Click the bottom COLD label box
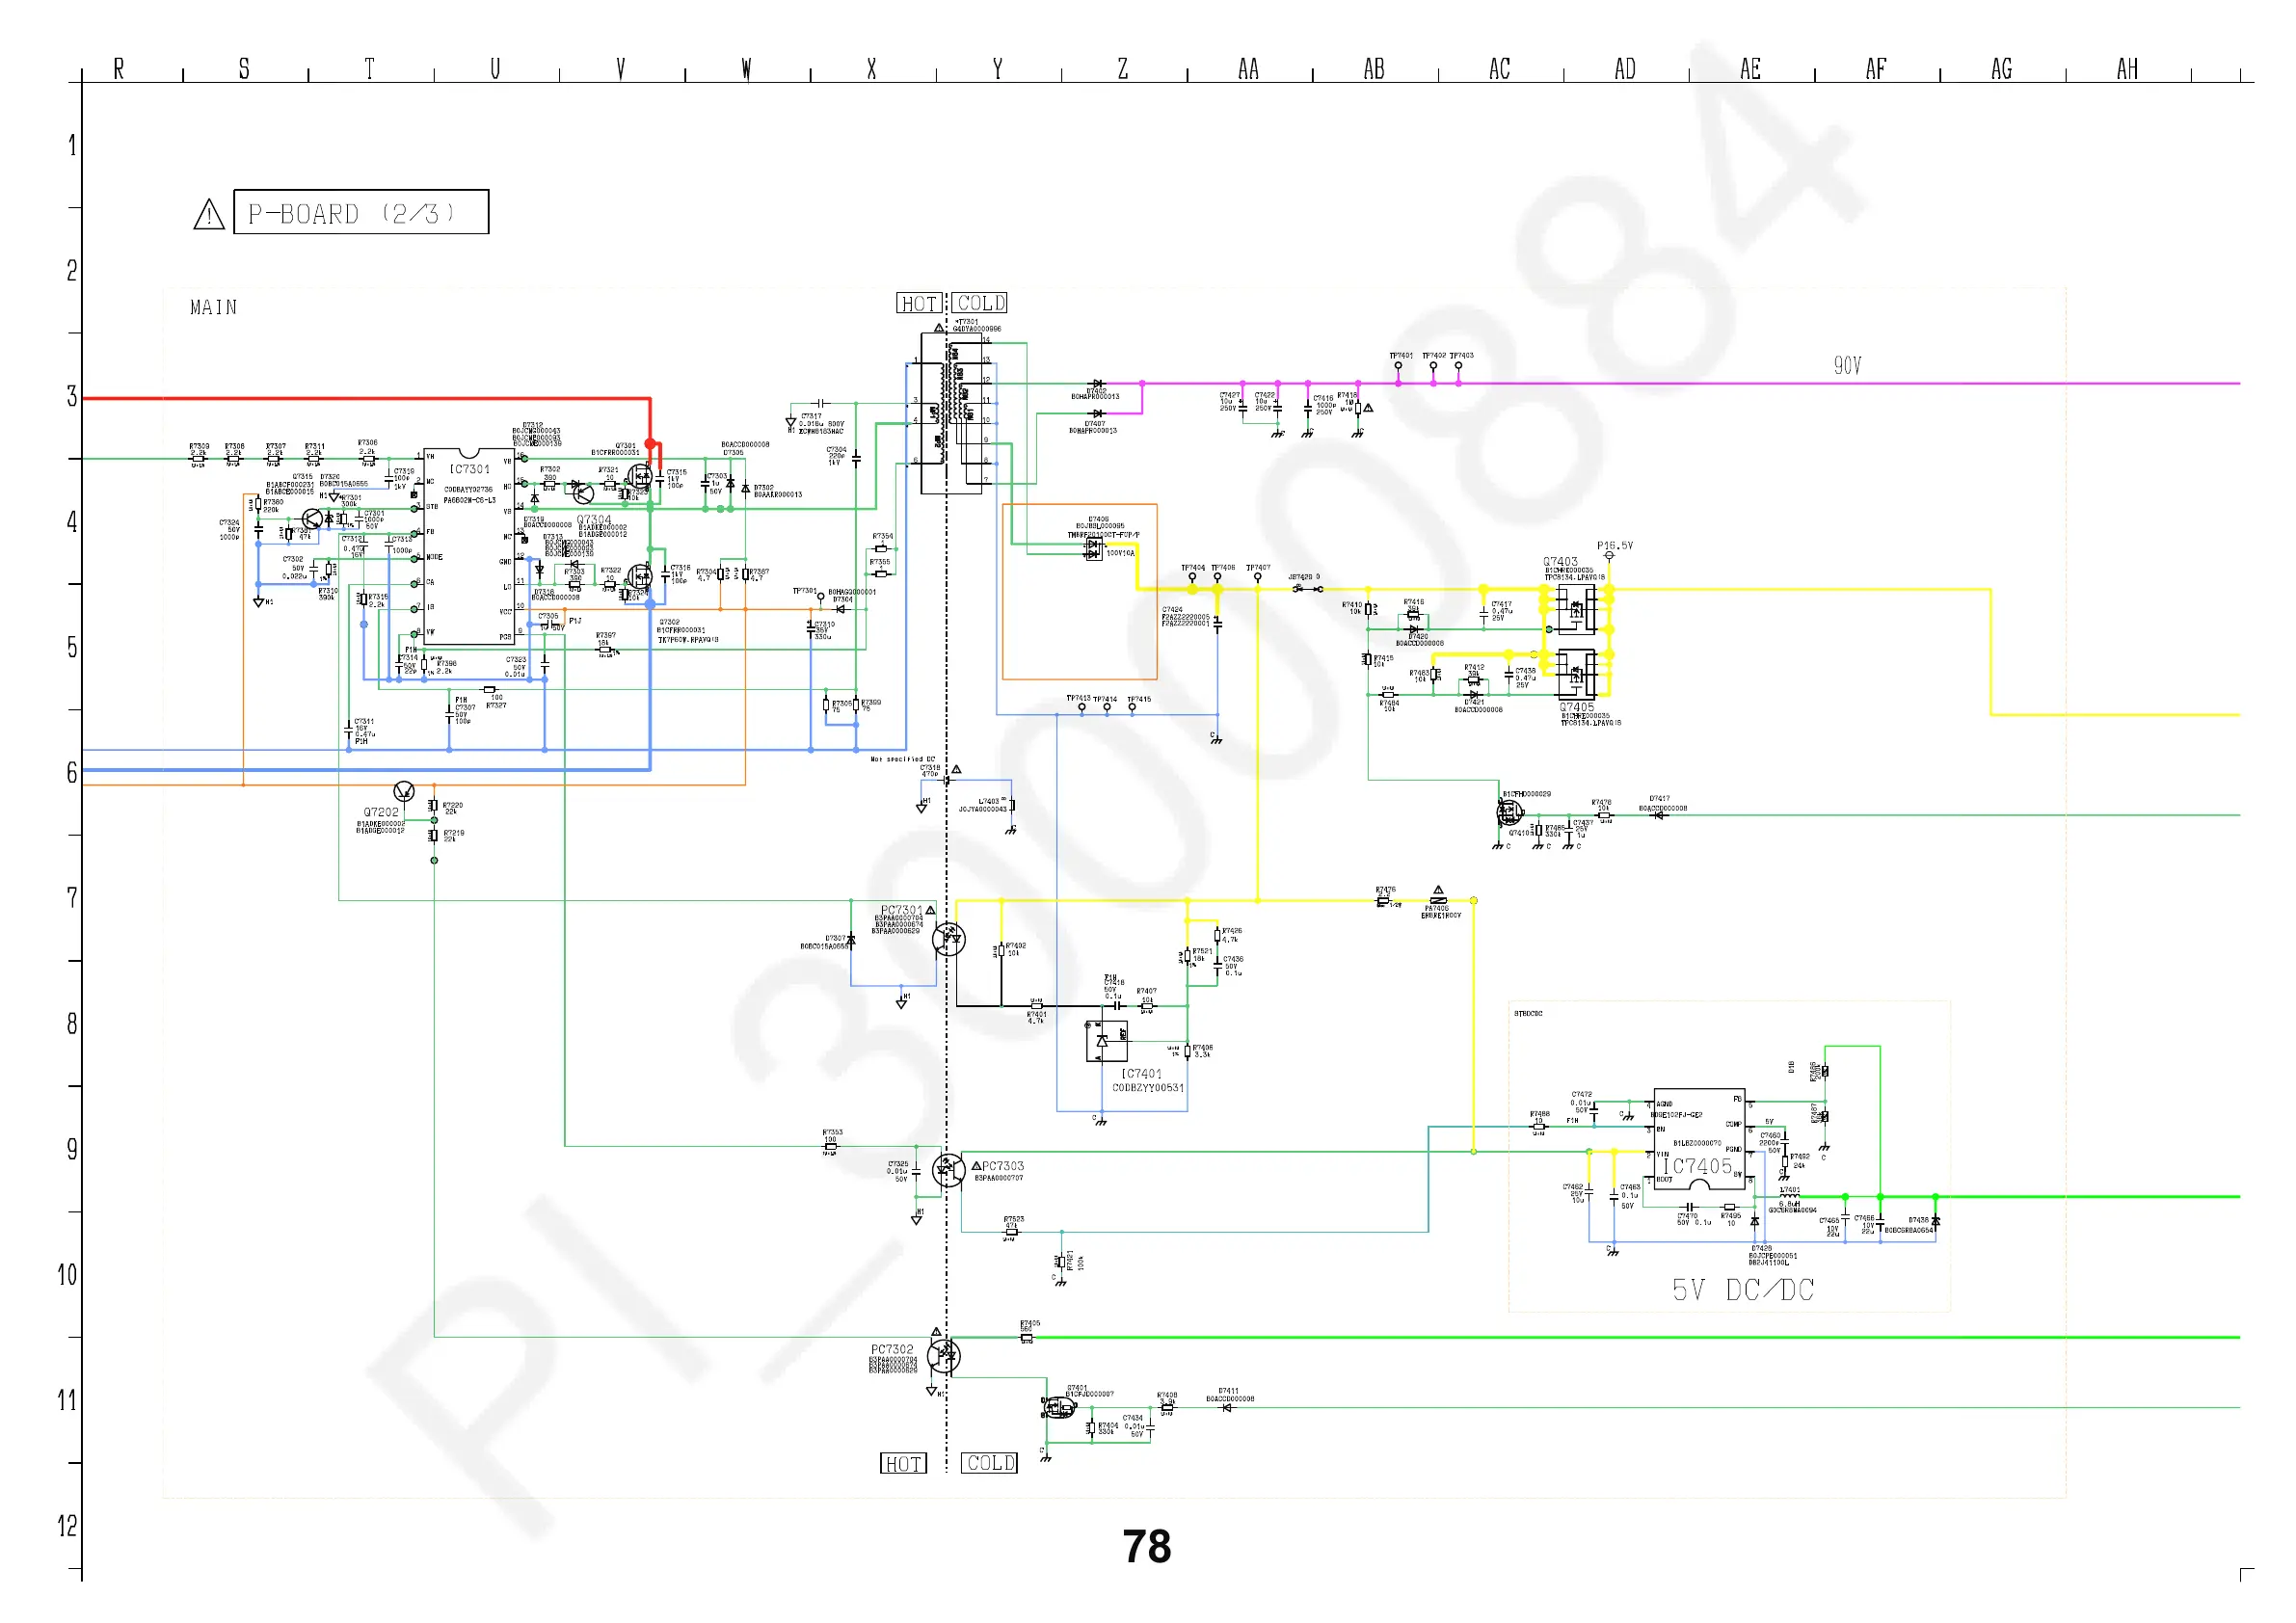Screen dimensions: 2296x1623 click(989, 1463)
